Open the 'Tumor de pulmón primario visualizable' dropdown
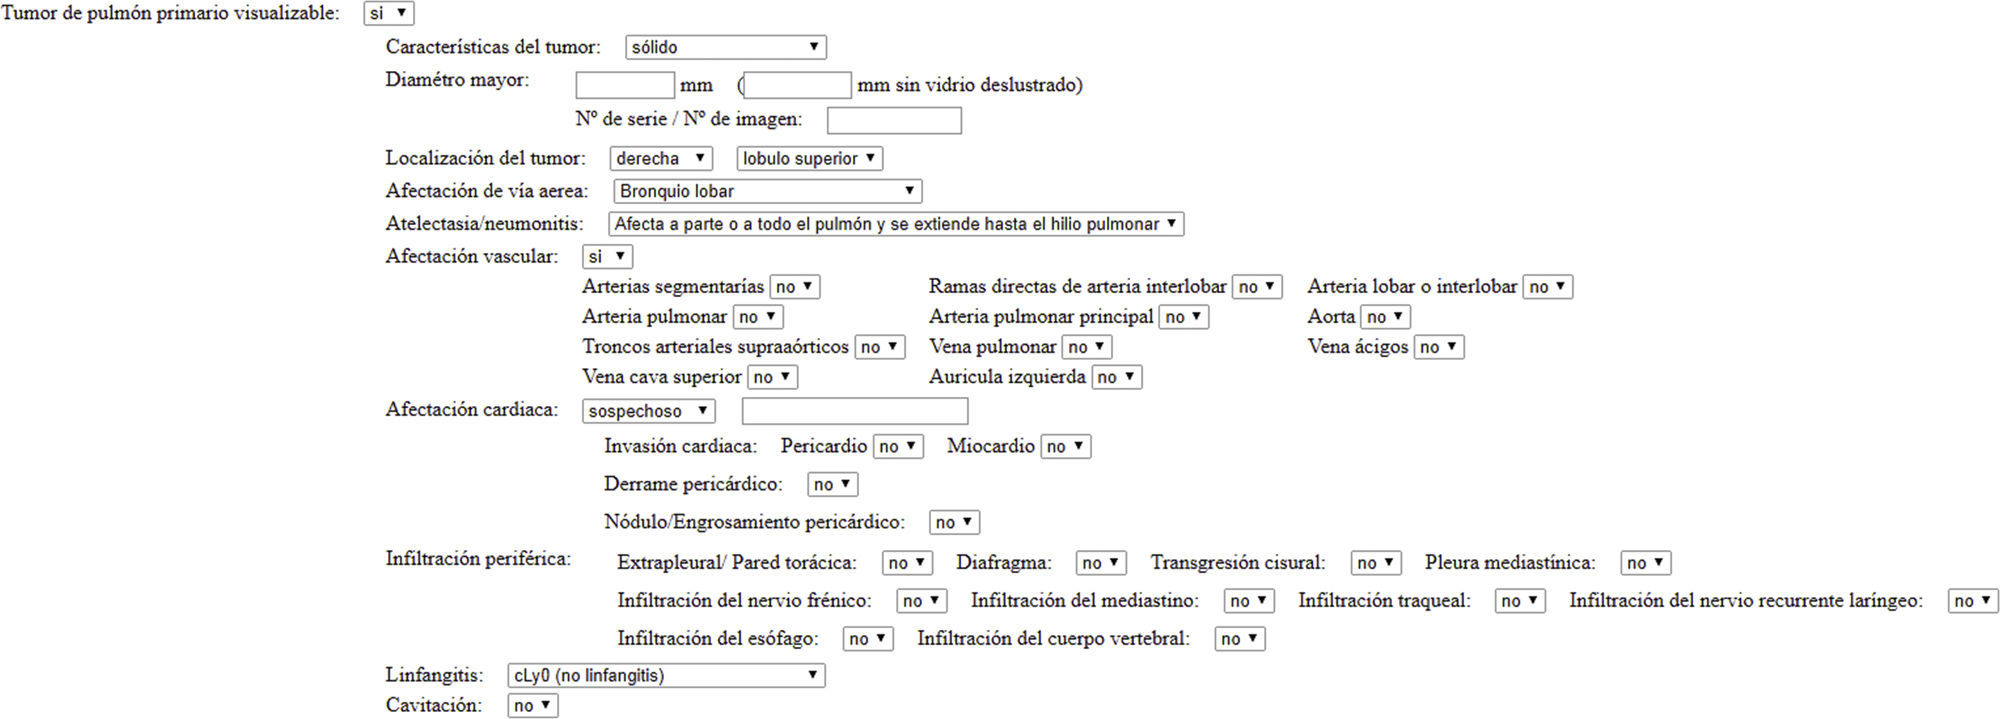This screenshot has width=2000, height=719. [x=388, y=14]
